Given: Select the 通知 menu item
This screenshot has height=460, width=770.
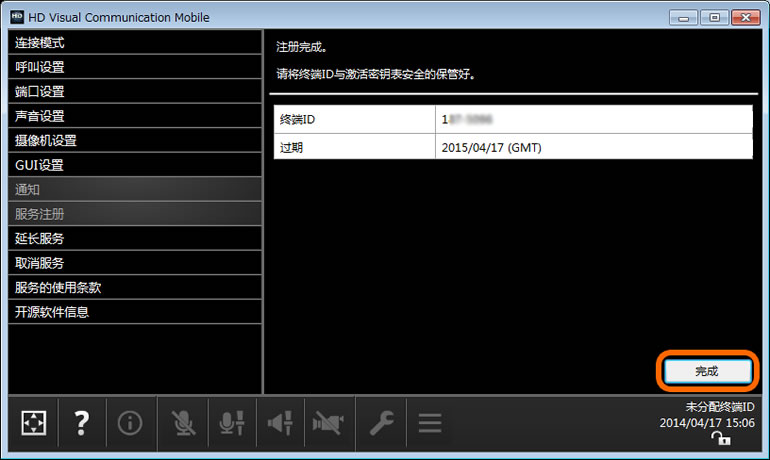Looking at the screenshot, I should pyautogui.click(x=135, y=189).
